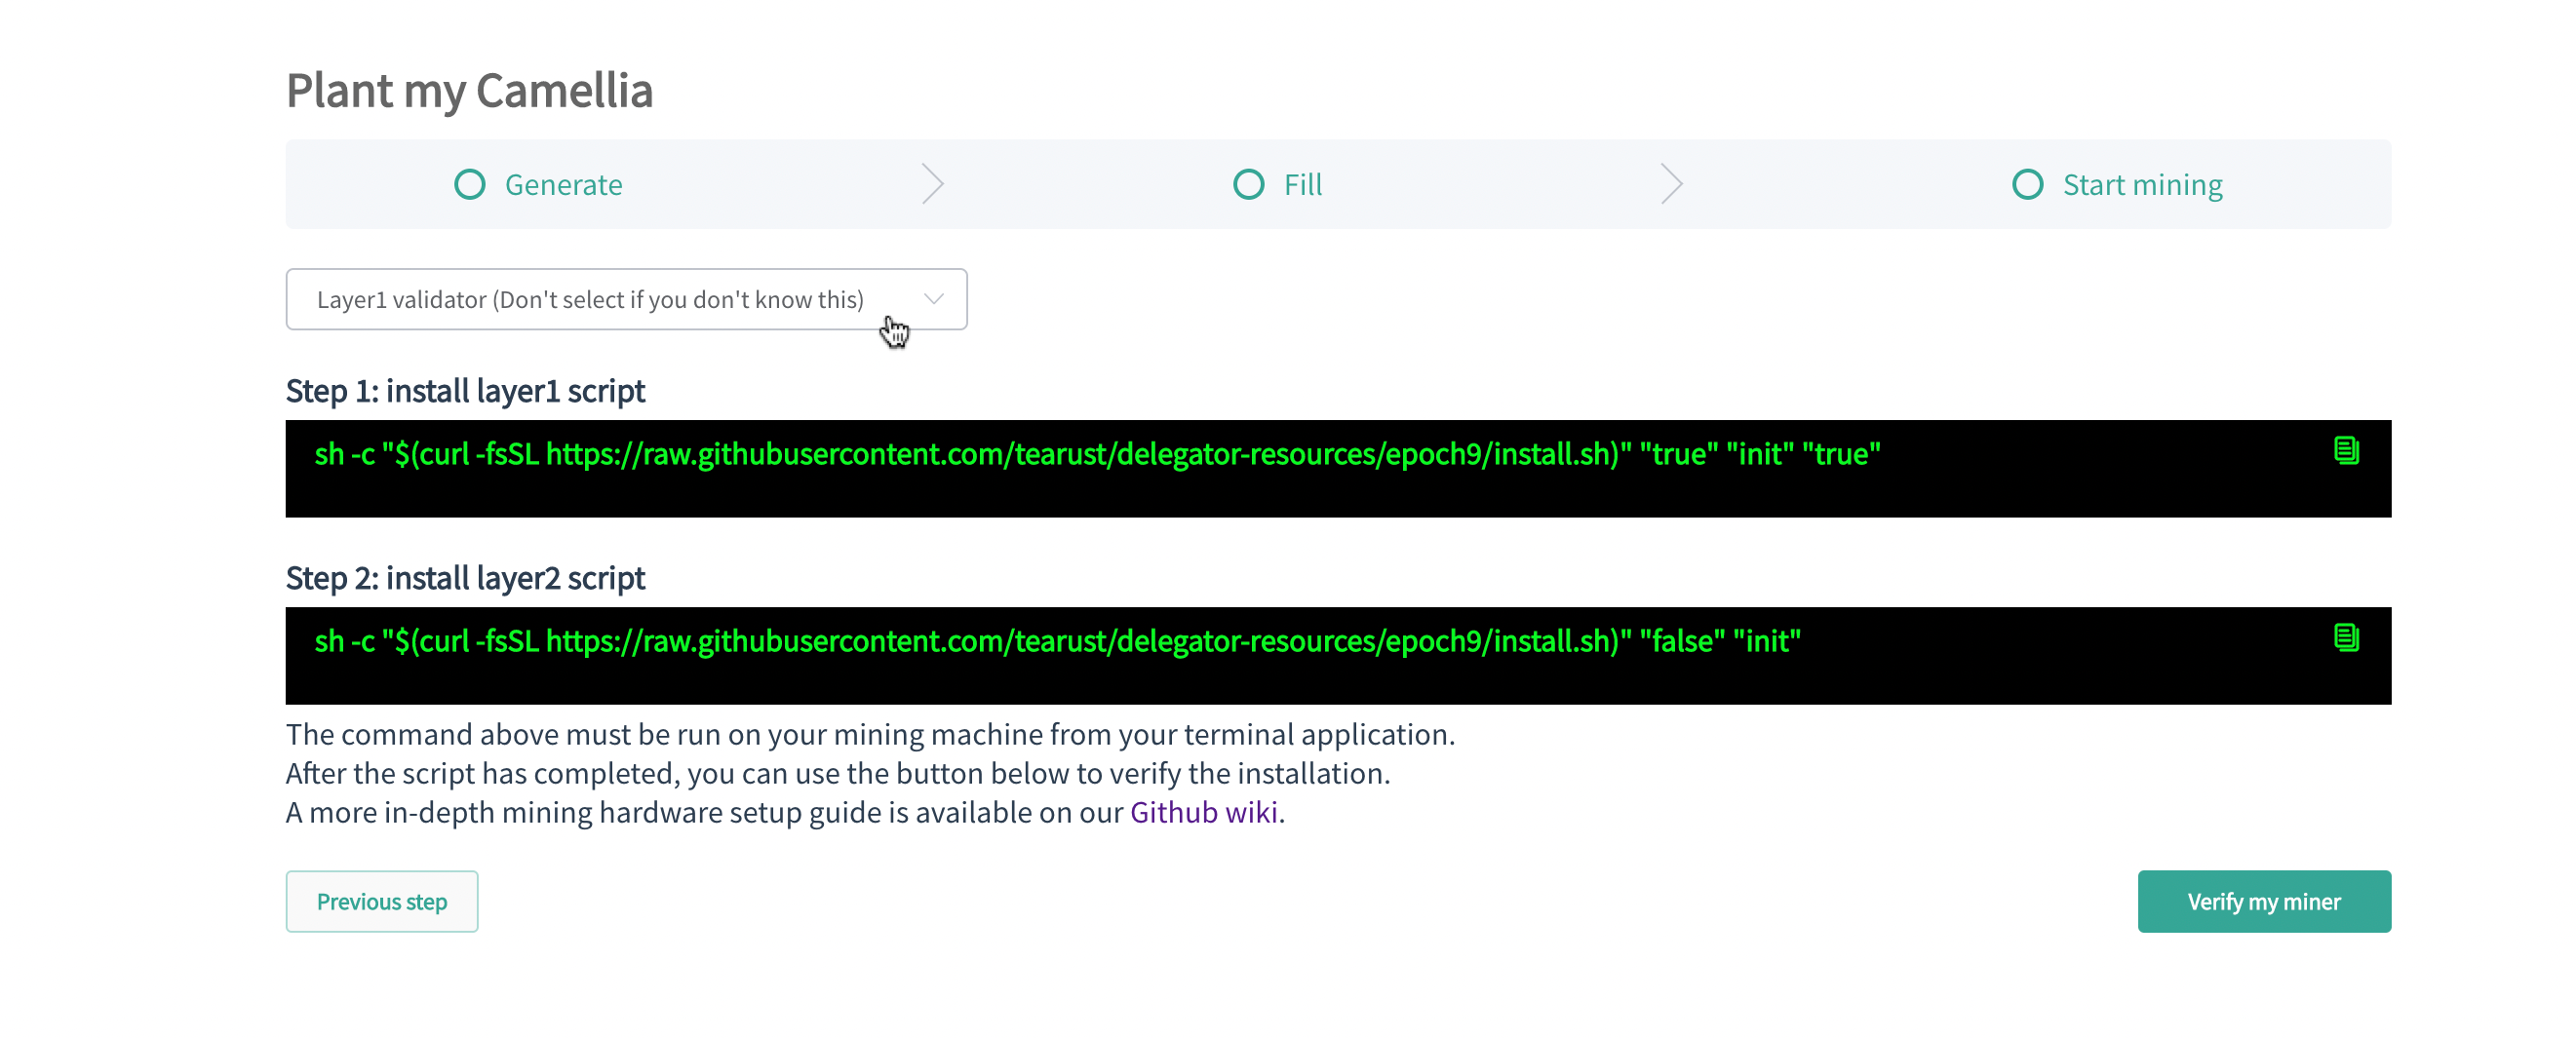Click the Plant my Camellia title
Screen dimensions: 2576x1038
[470, 90]
